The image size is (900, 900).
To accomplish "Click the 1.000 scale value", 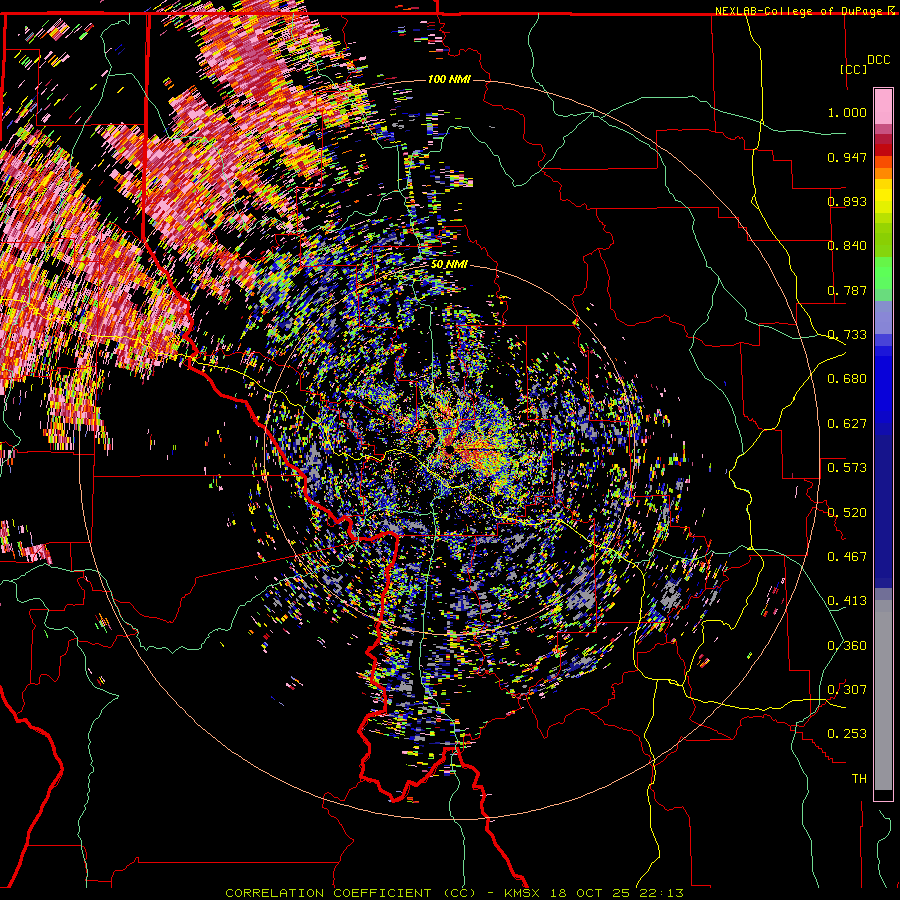I will pos(847,112).
